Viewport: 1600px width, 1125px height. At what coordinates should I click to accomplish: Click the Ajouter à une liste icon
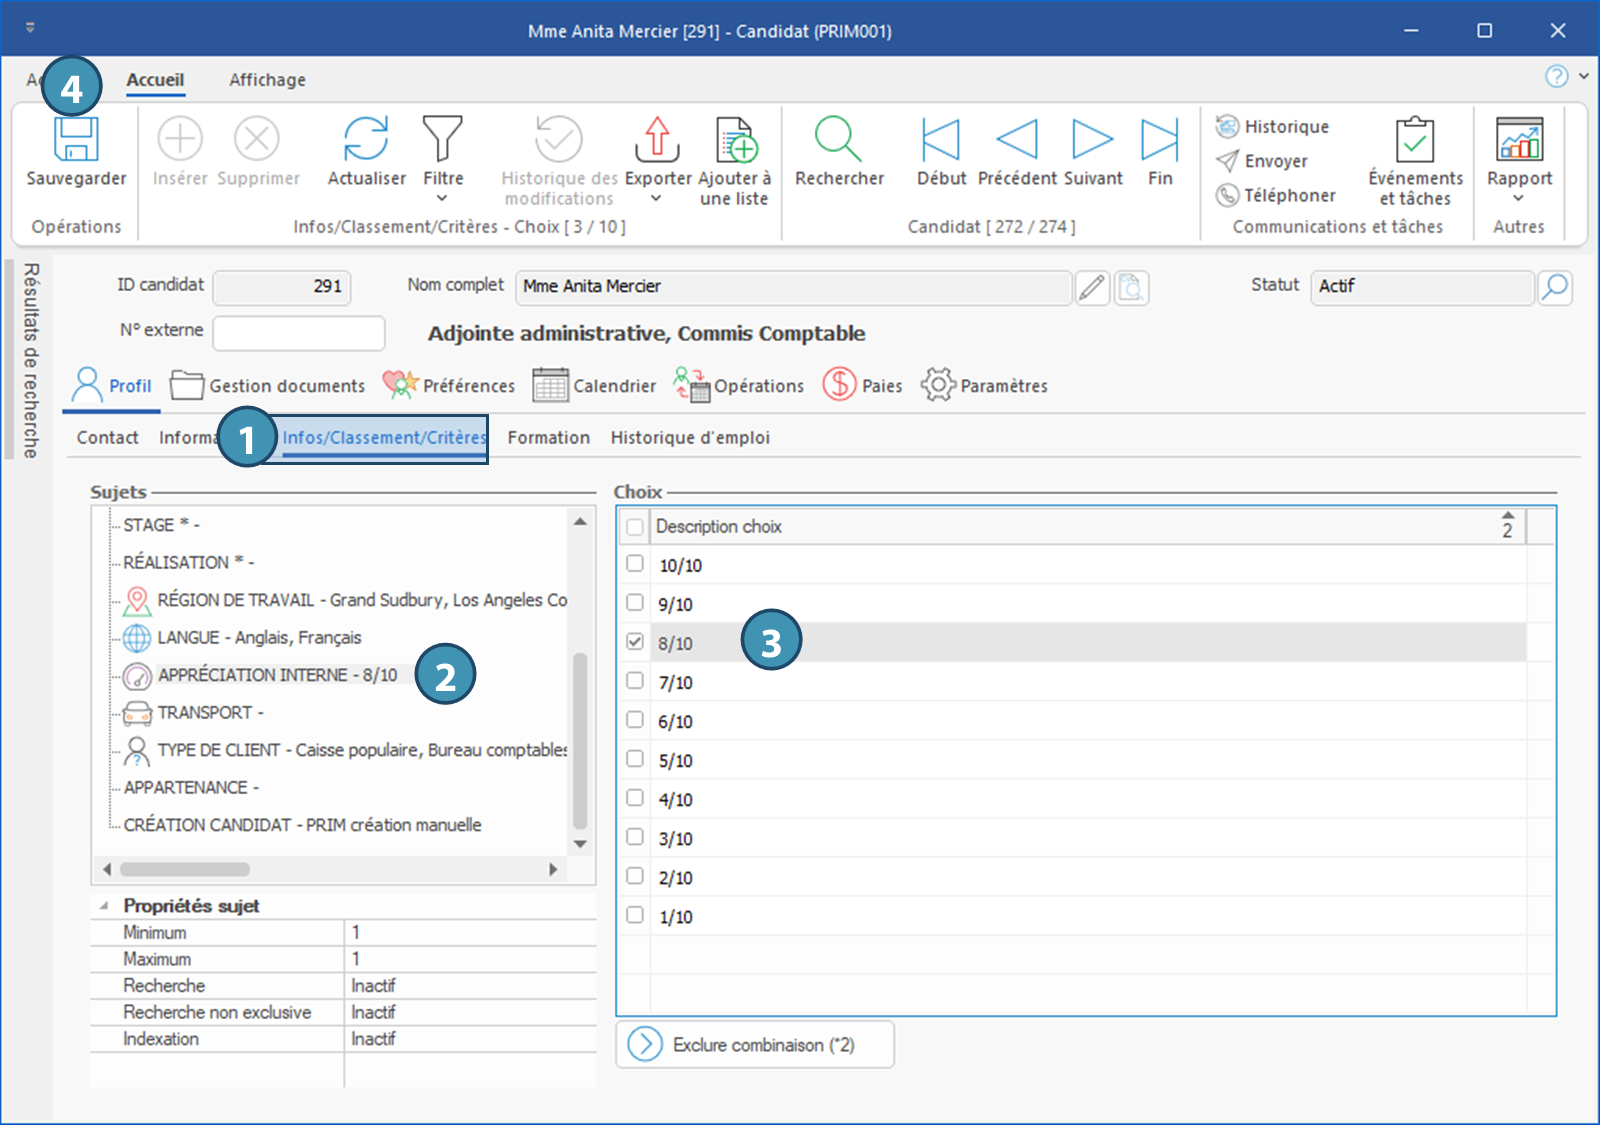tap(735, 140)
